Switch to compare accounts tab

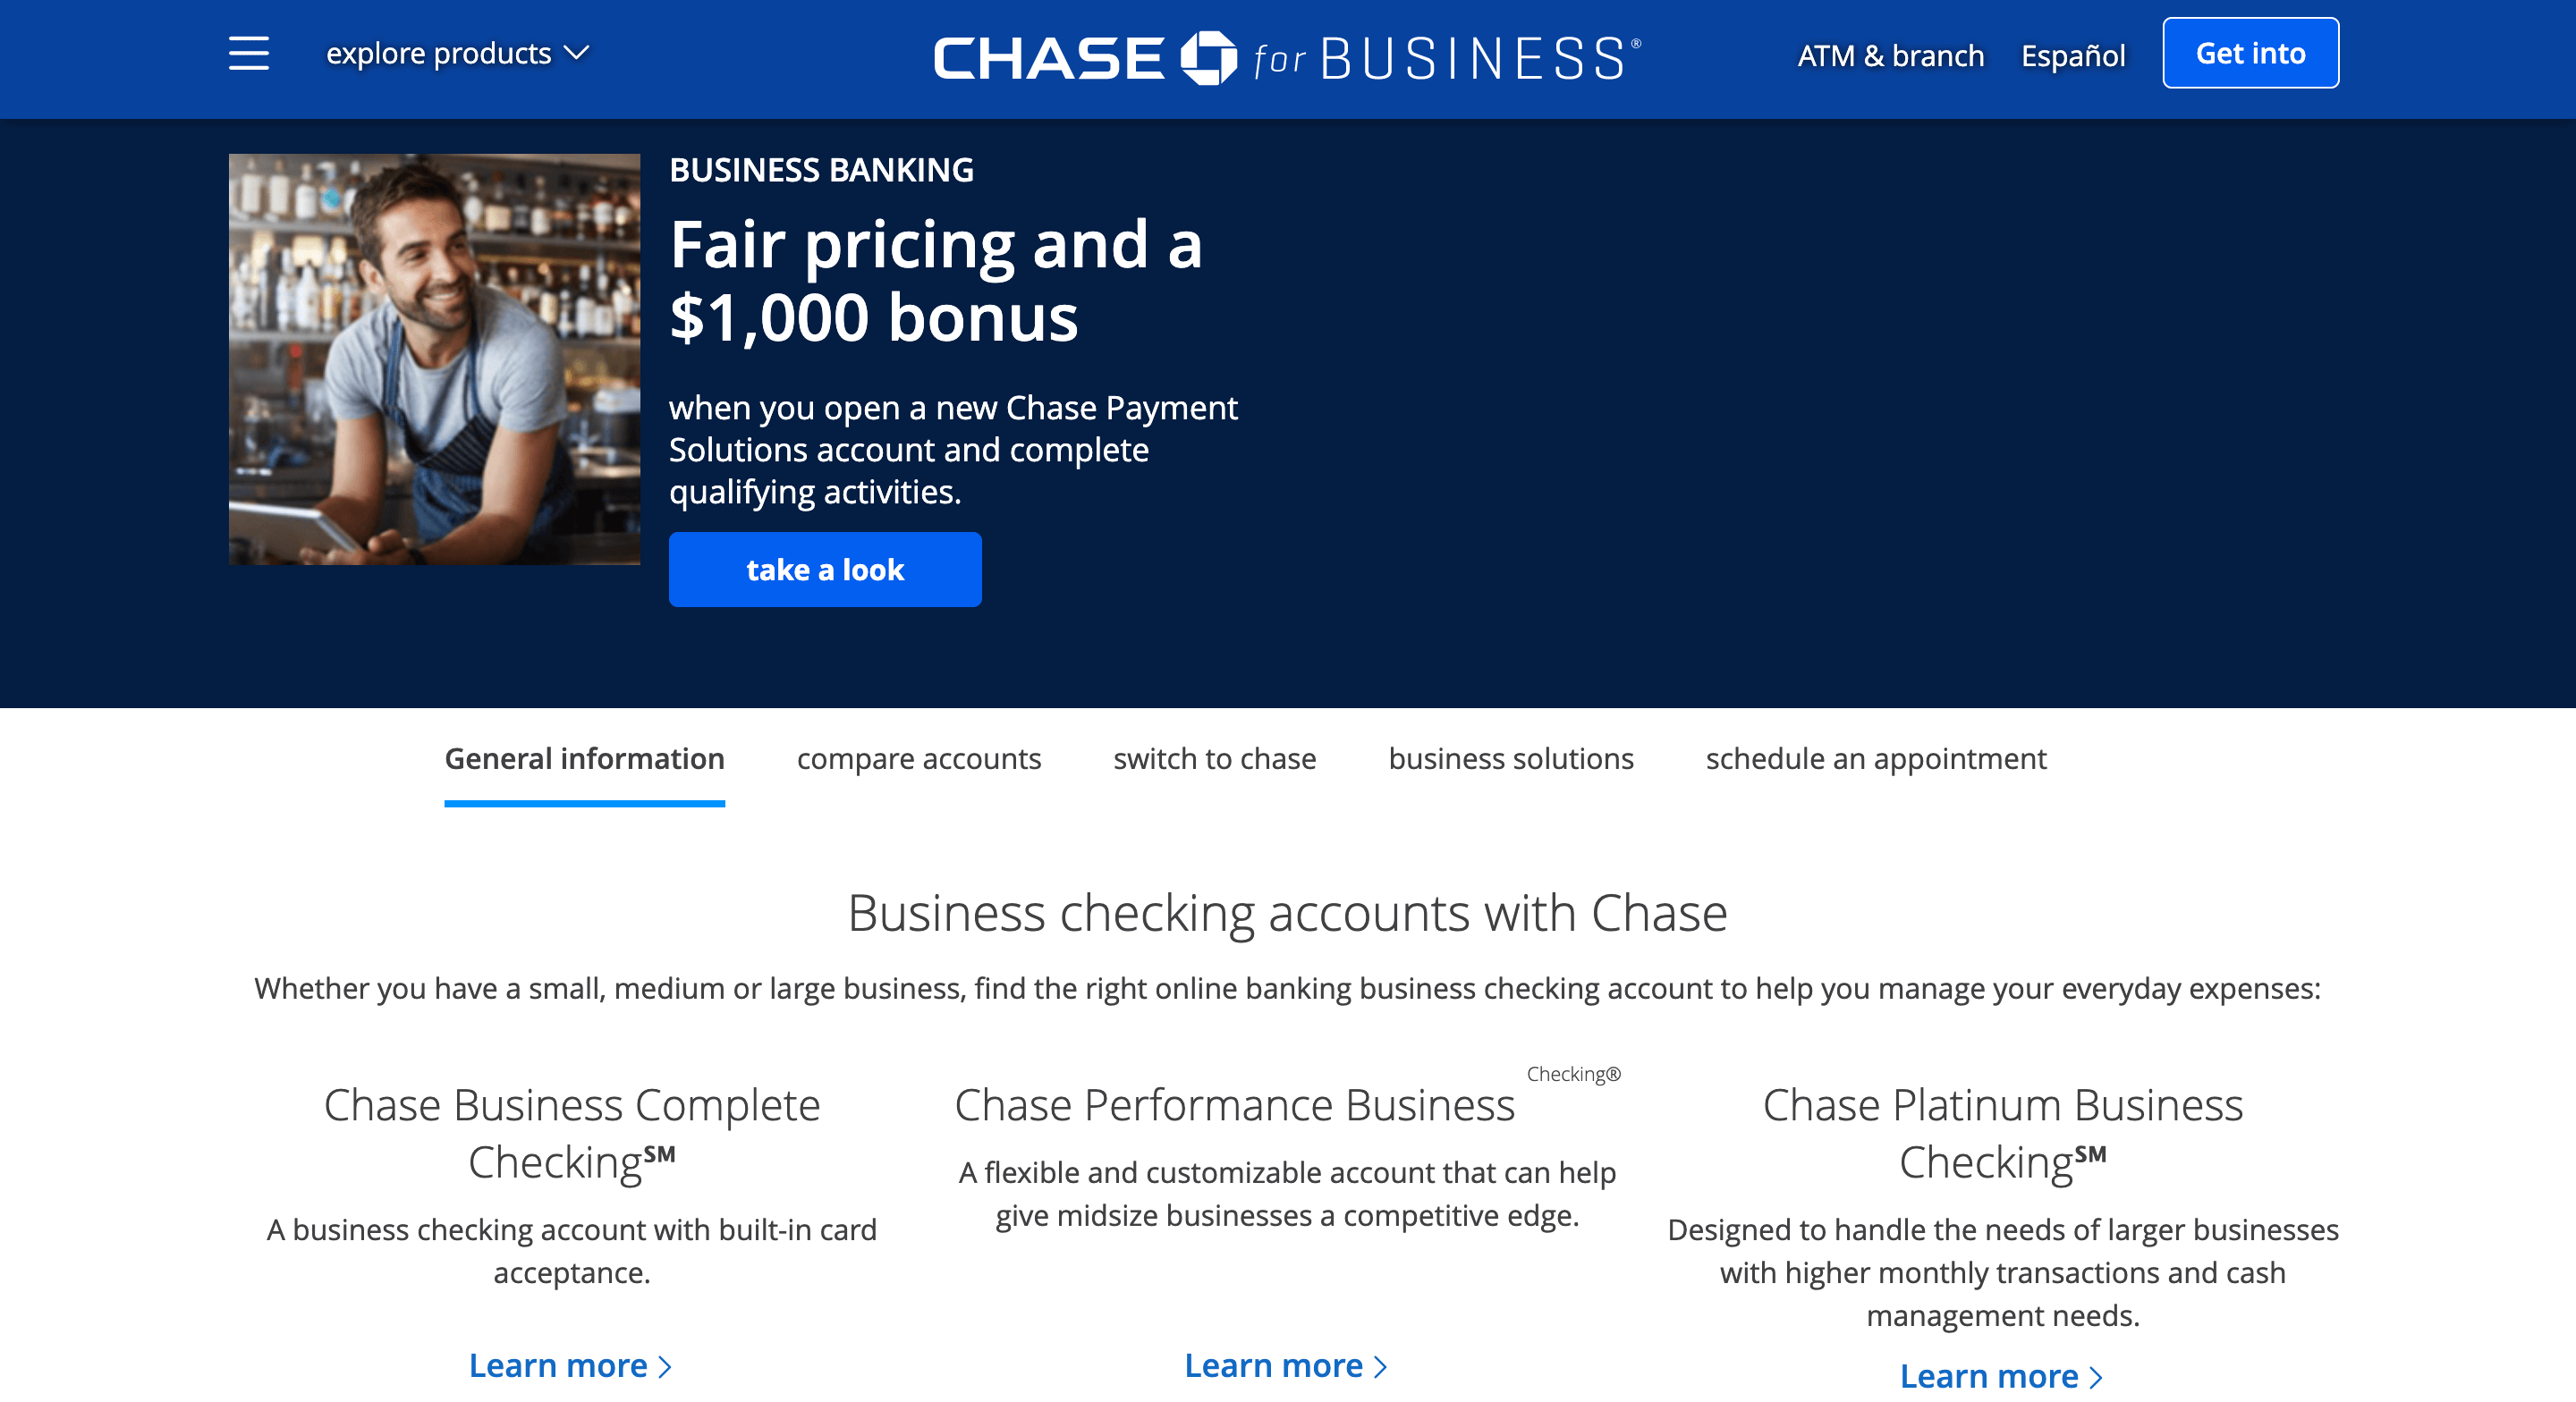pyautogui.click(x=918, y=759)
